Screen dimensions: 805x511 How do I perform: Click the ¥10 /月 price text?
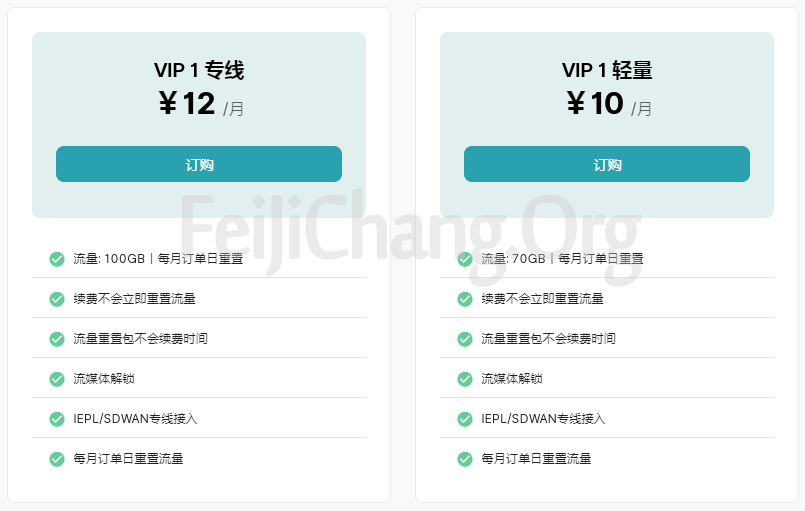click(x=607, y=104)
